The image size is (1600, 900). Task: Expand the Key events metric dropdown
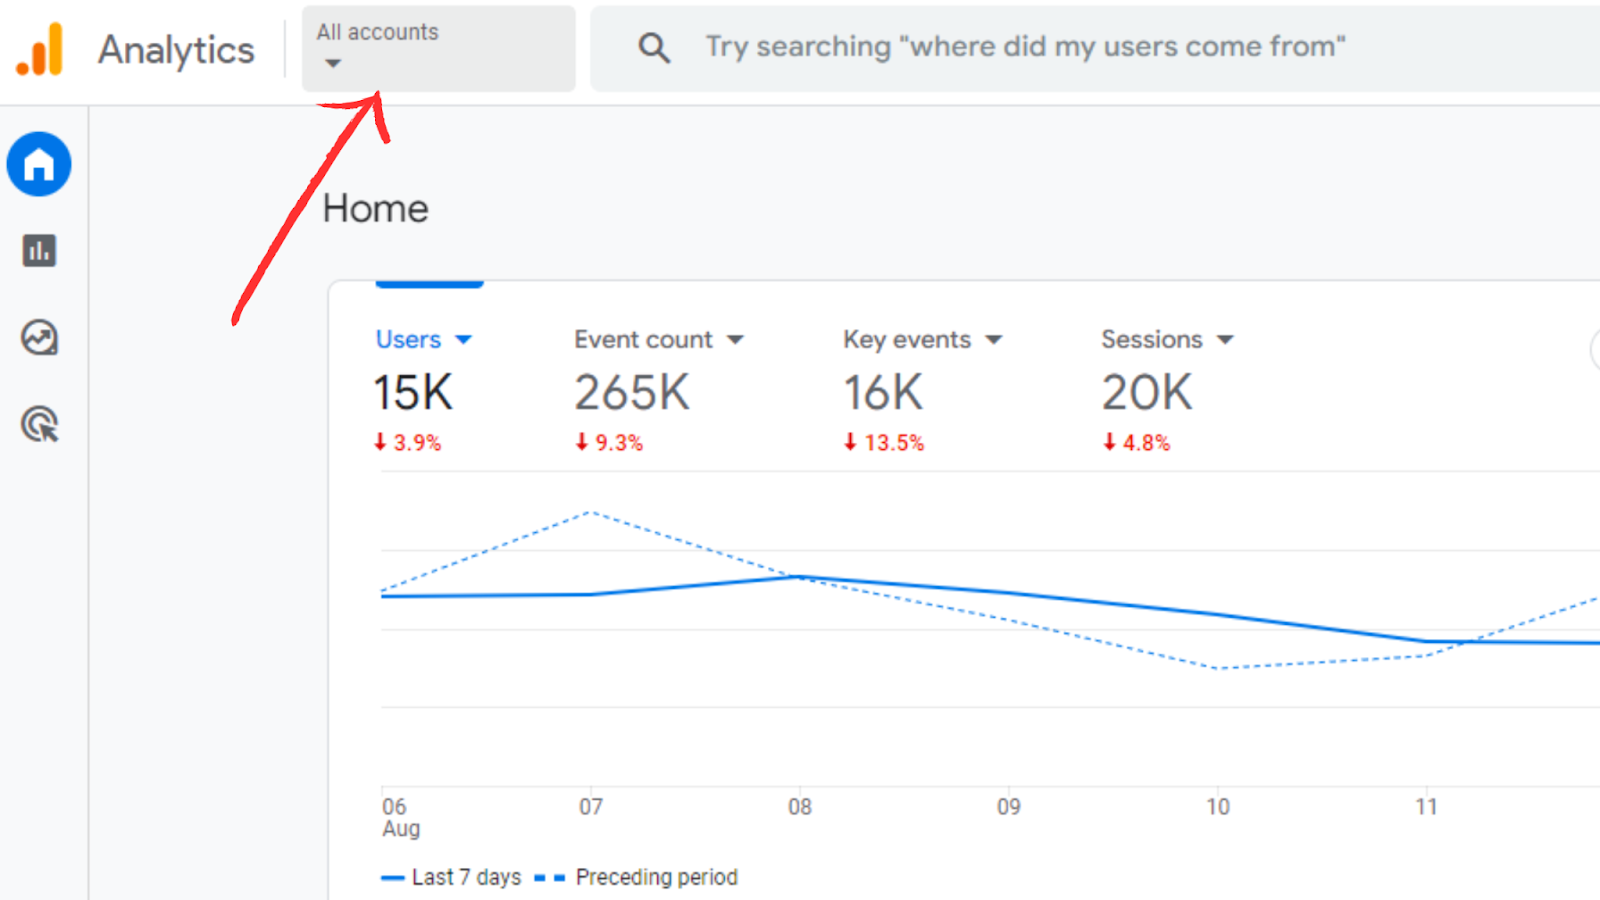pyautogui.click(x=994, y=340)
